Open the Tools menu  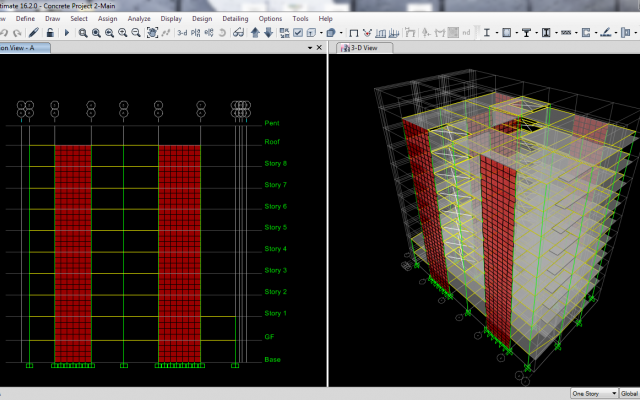click(300, 18)
